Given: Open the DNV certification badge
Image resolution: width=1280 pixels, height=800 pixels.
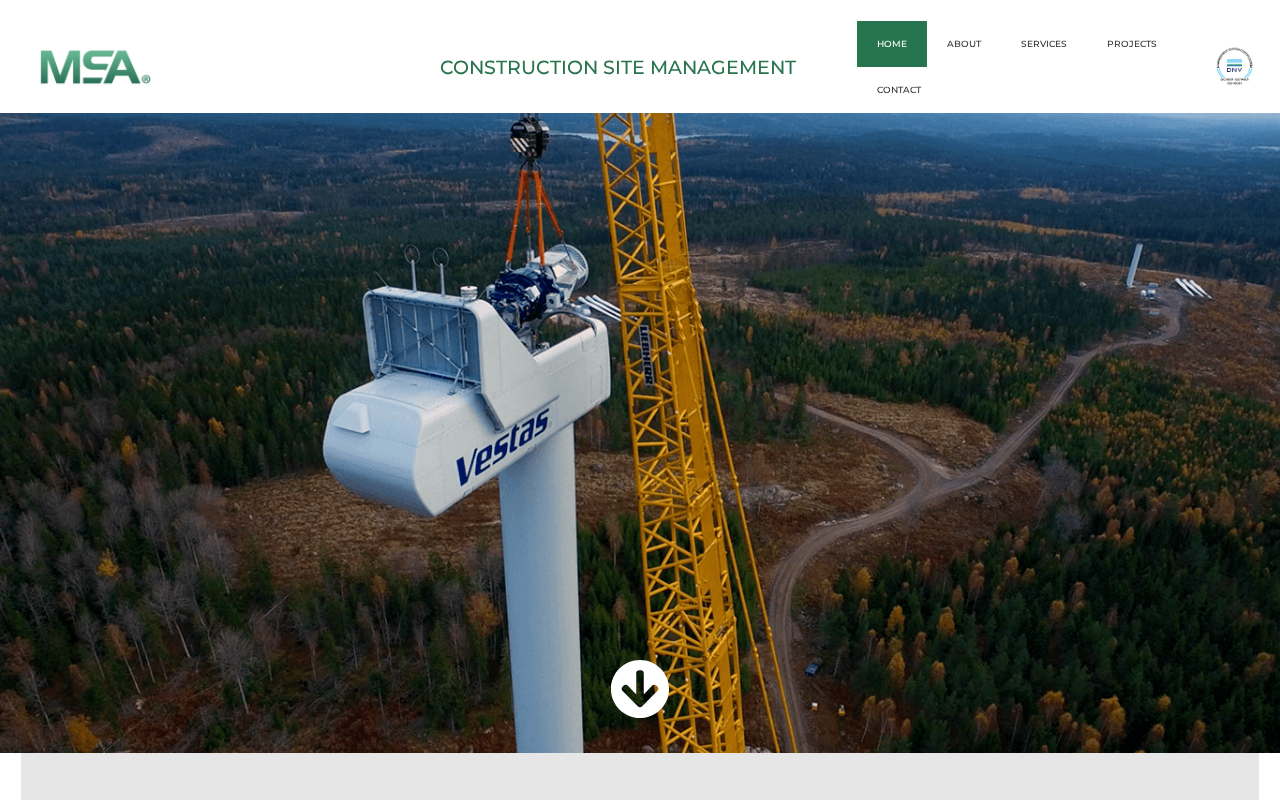Looking at the screenshot, I should point(1234,66).
